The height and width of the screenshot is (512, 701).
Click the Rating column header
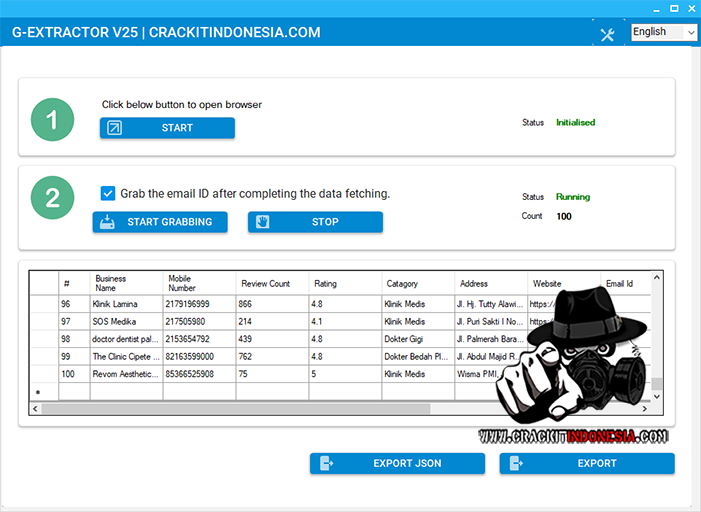344,283
